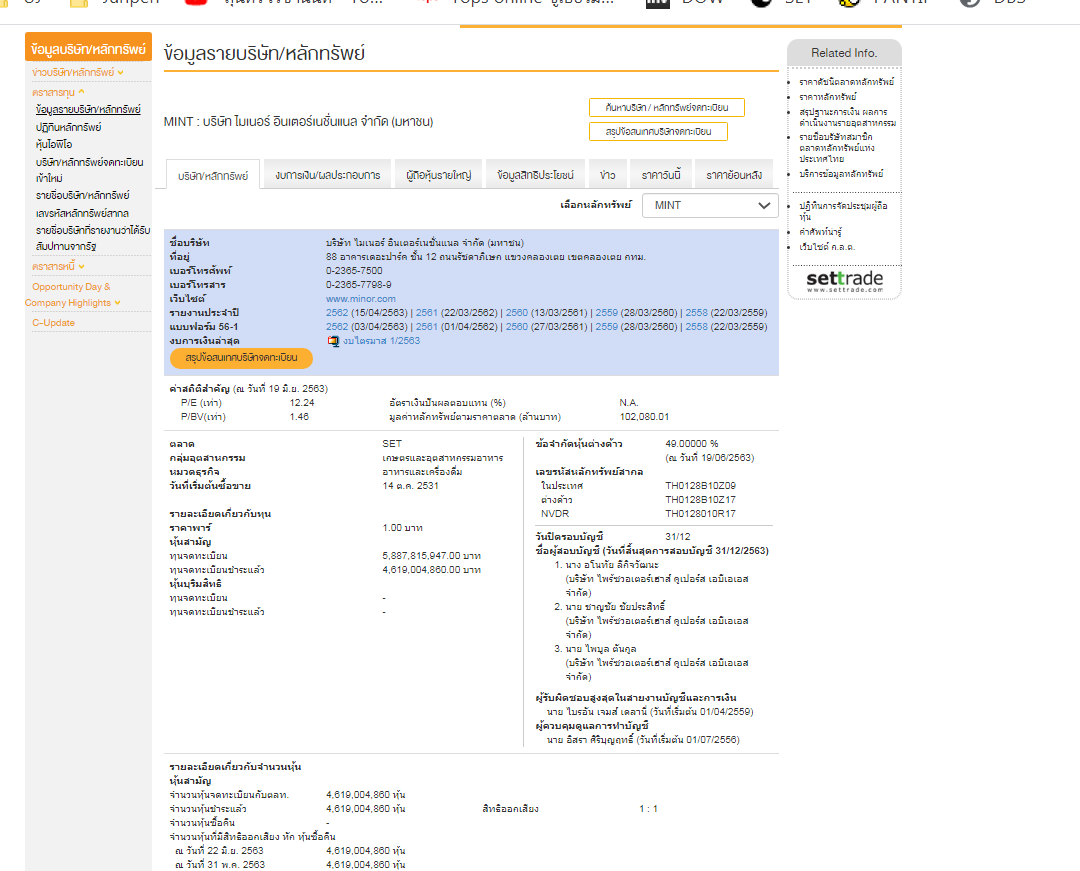Open เว็บไซต์ ก.ล.ต. link
1080x871 pixels.
(827, 247)
